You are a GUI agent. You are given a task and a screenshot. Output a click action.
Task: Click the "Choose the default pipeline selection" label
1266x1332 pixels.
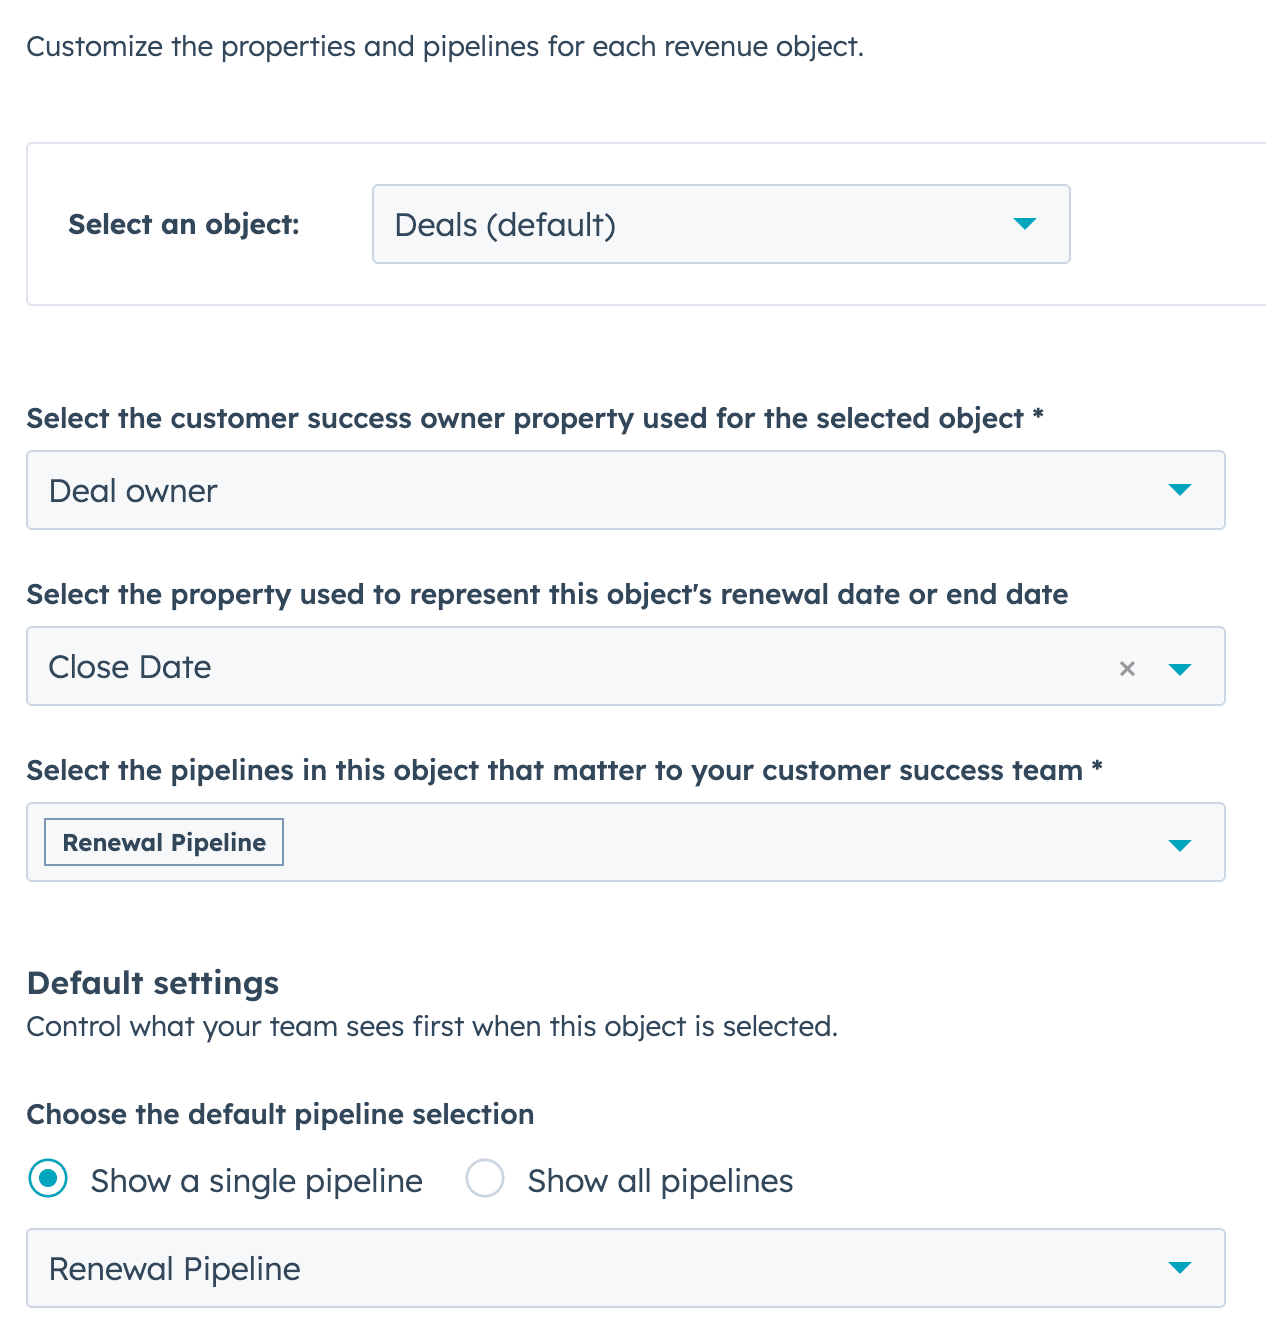(x=280, y=1114)
